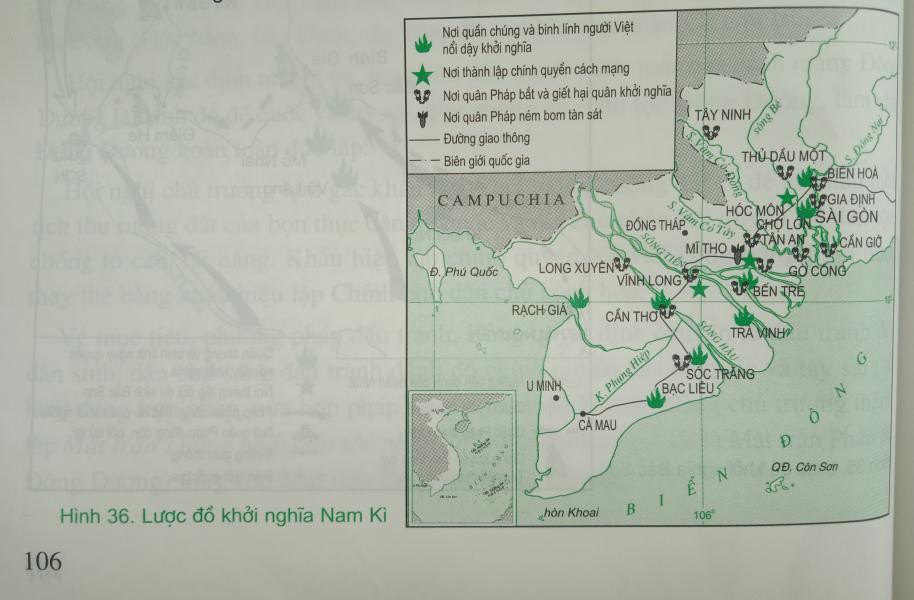Click the "GIA ĐỊNH" label
914x600 pixels.
pos(851,200)
